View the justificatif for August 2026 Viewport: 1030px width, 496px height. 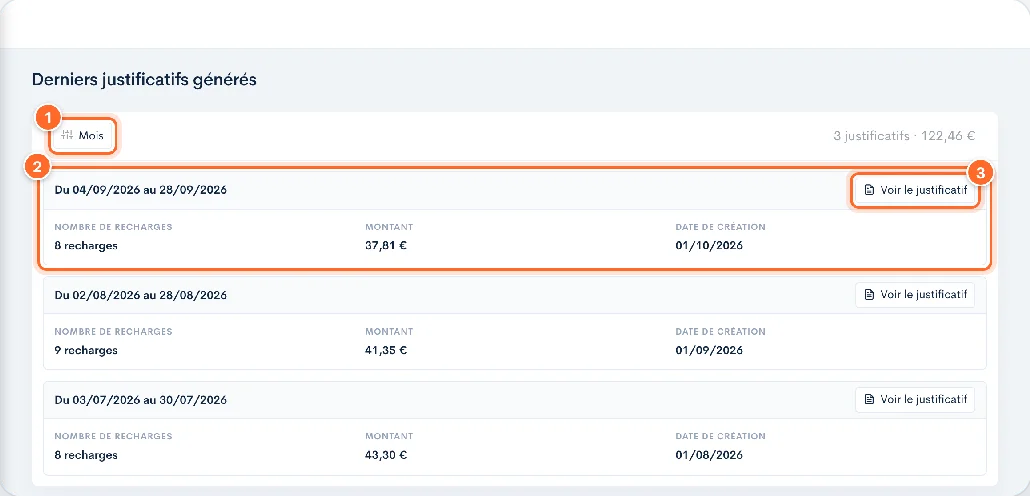pos(915,295)
